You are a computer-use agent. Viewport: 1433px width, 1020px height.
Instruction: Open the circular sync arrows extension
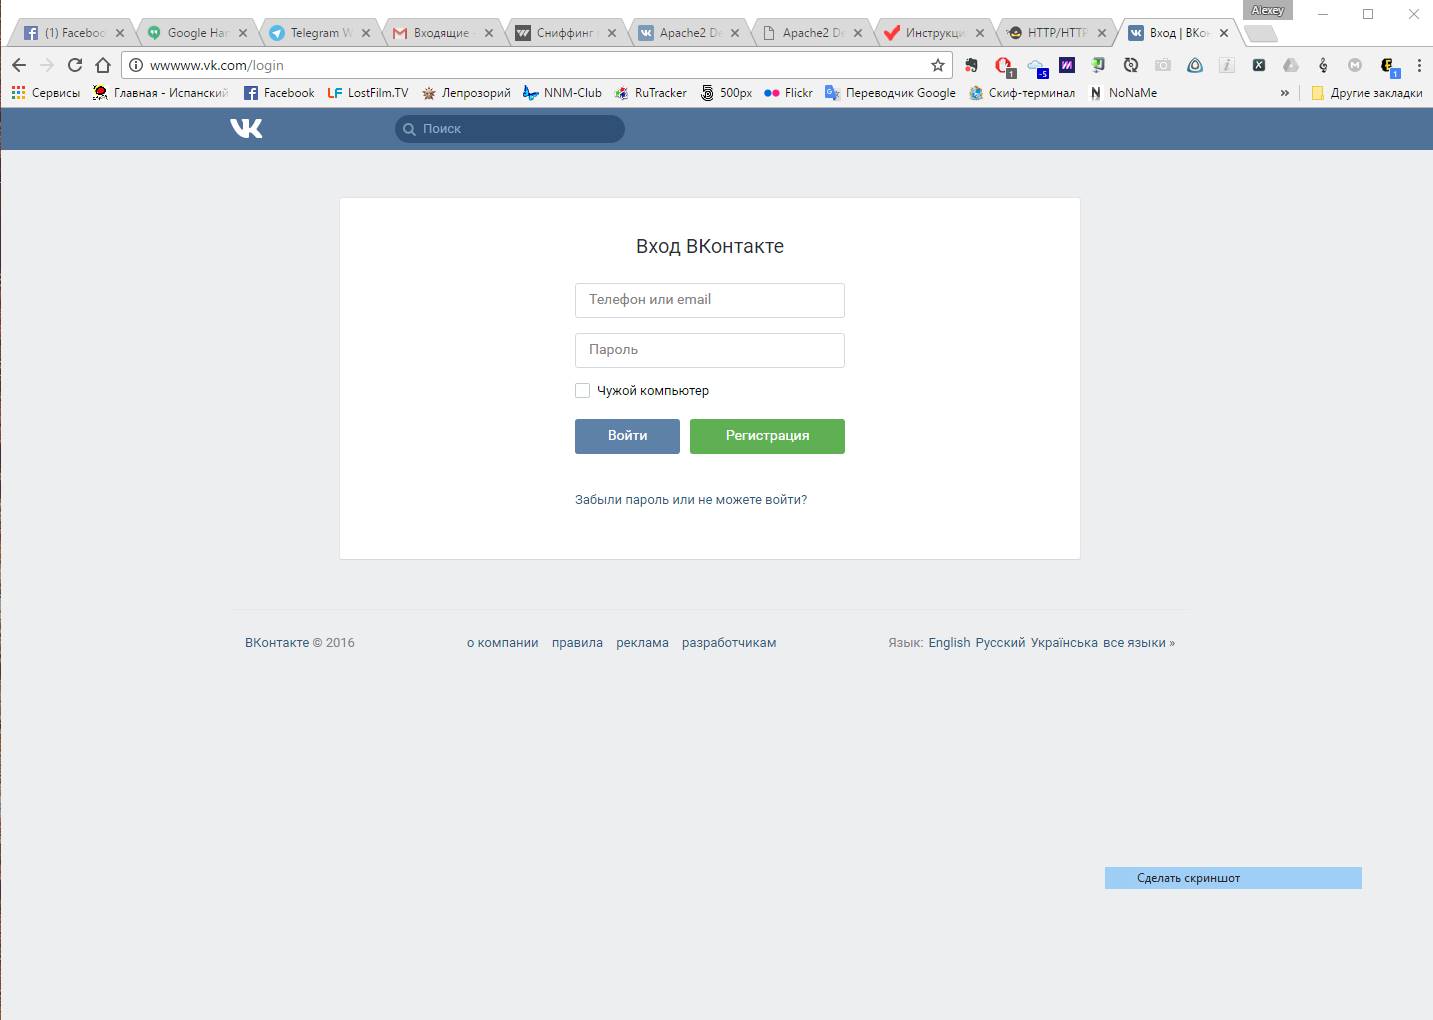[1131, 65]
